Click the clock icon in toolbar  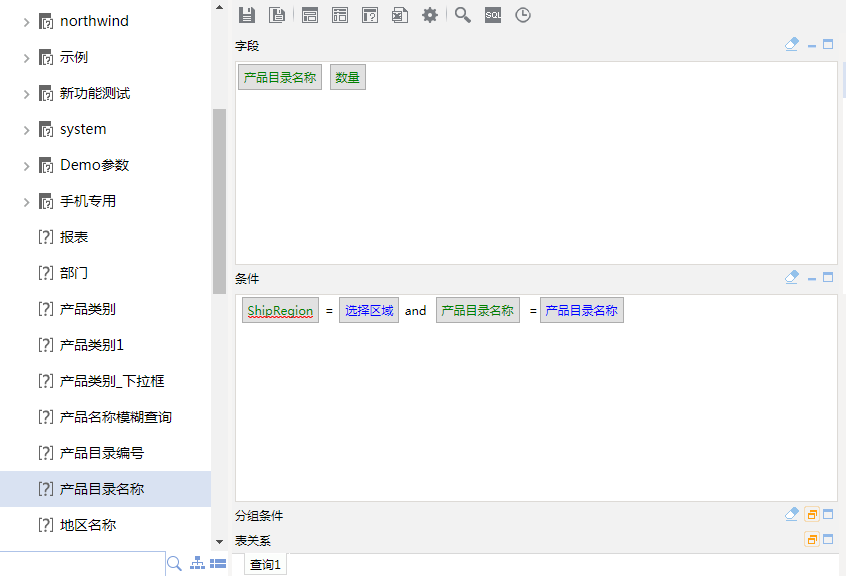tap(523, 15)
